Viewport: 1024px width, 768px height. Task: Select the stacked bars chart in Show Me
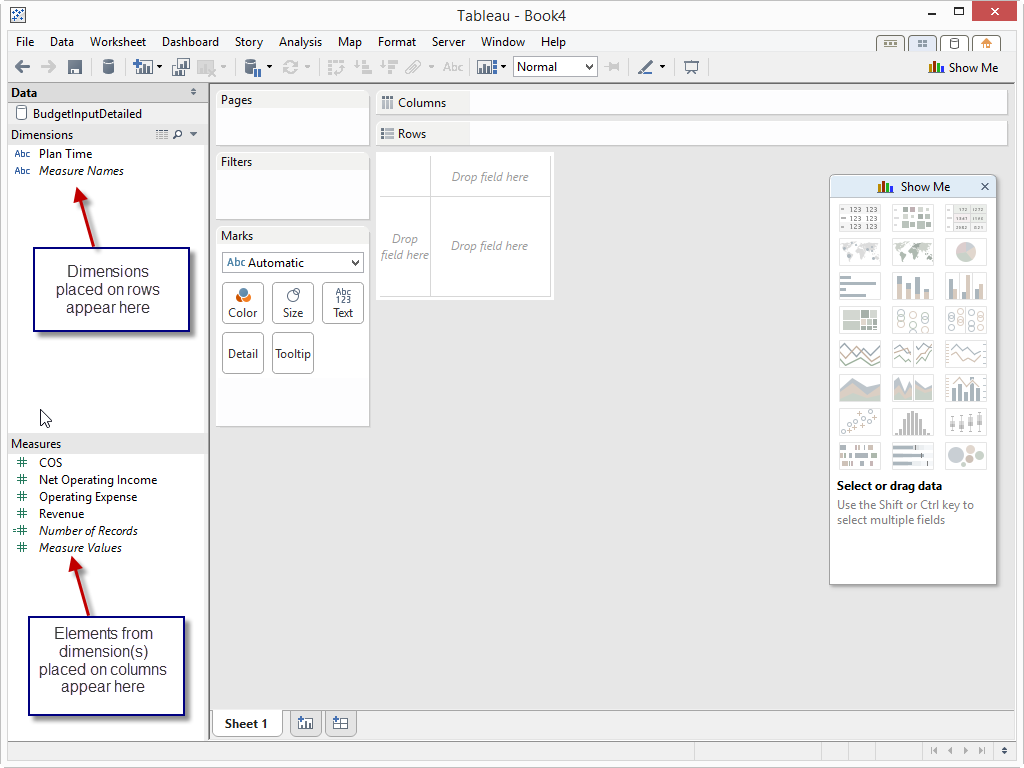(x=912, y=286)
